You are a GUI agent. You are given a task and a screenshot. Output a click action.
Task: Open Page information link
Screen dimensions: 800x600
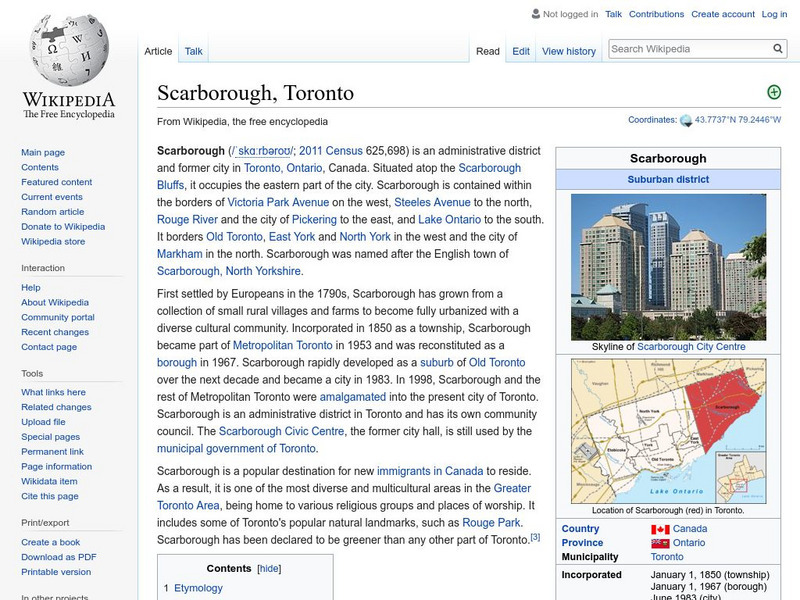(x=57, y=466)
